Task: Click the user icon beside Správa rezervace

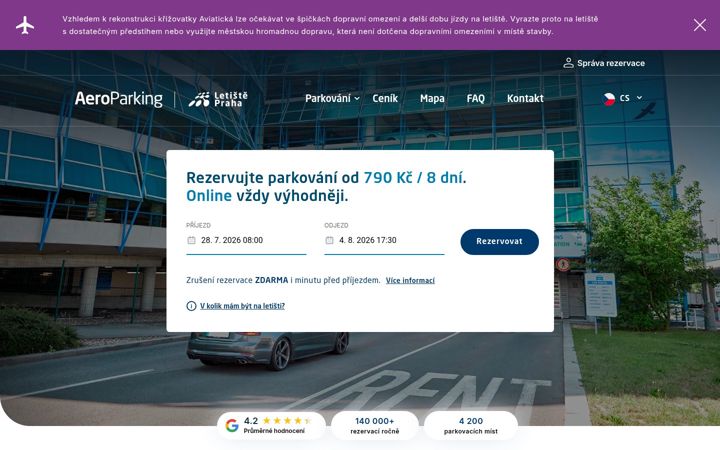Action: click(568, 63)
